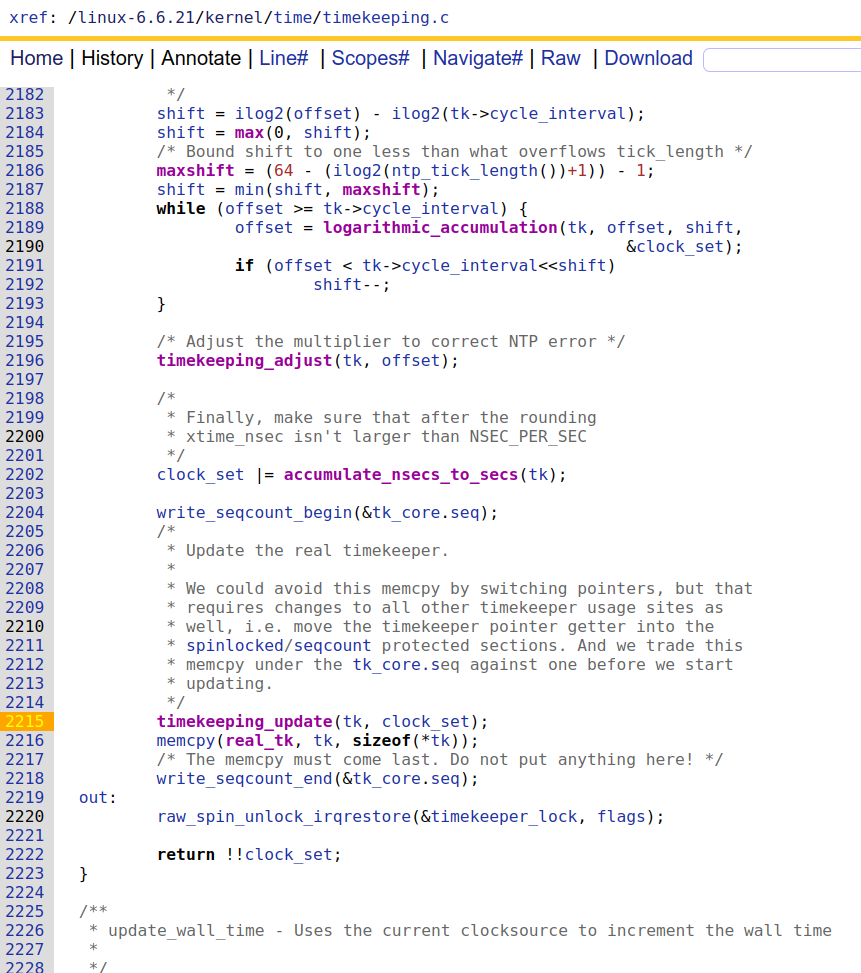Toggle the Scopes# display option
The height and width of the screenshot is (973, 861).
click(x=371, y=58)
